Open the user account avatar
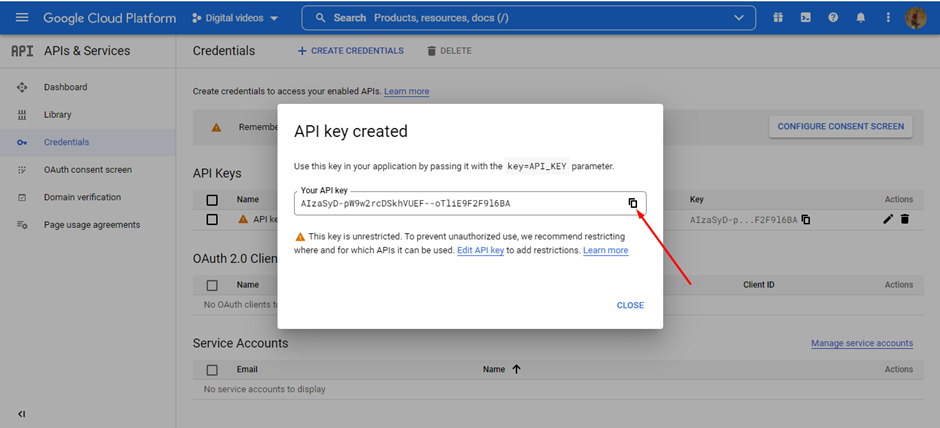940x428 pixels. click(x=916, y=18)
